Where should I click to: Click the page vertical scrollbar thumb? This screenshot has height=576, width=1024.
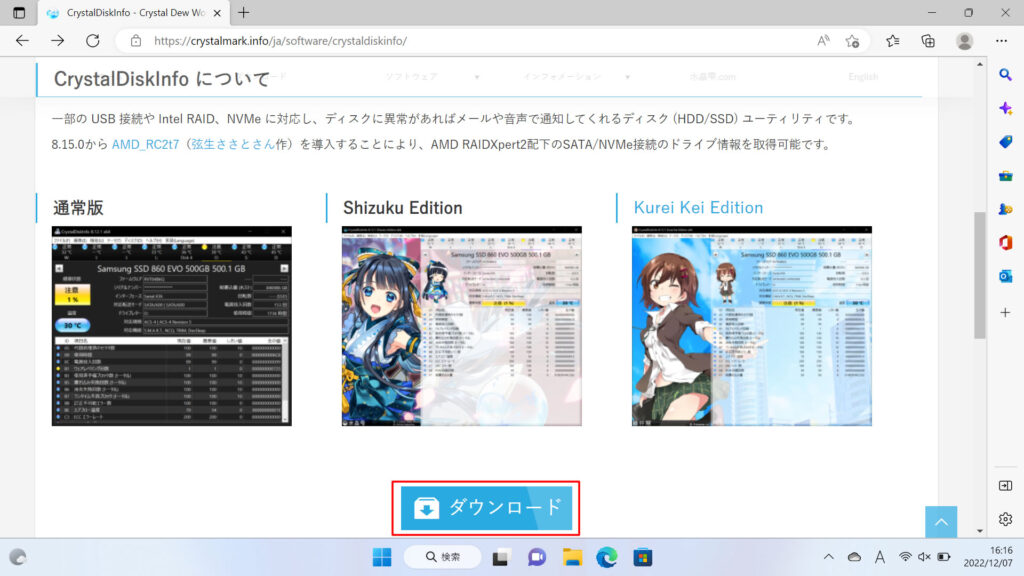tap(980, 275)
